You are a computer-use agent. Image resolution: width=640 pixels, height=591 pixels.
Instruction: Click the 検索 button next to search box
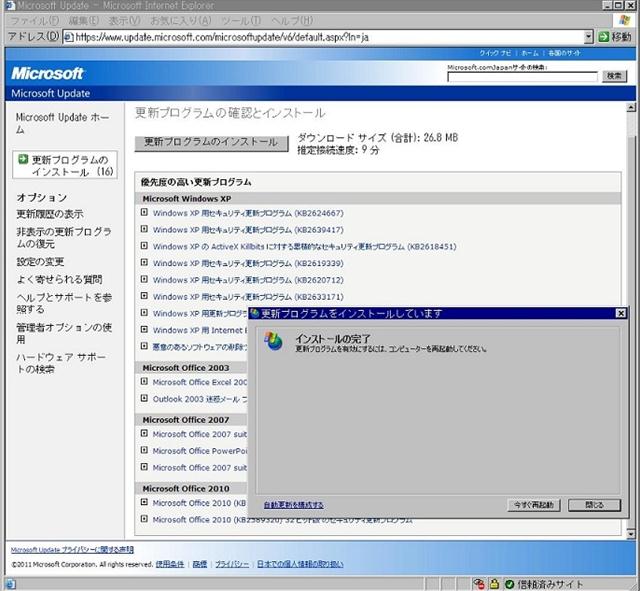614,76
